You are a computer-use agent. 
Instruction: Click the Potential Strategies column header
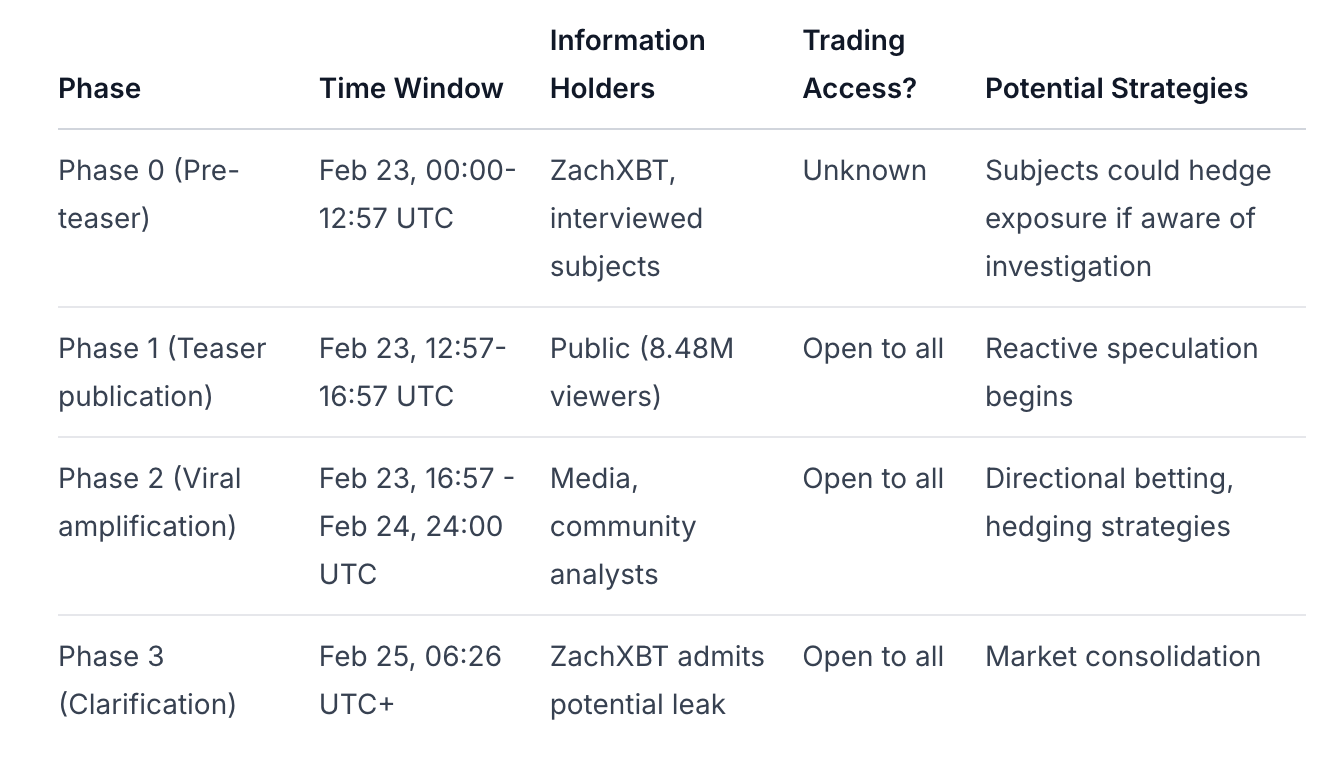point(1116,88)
